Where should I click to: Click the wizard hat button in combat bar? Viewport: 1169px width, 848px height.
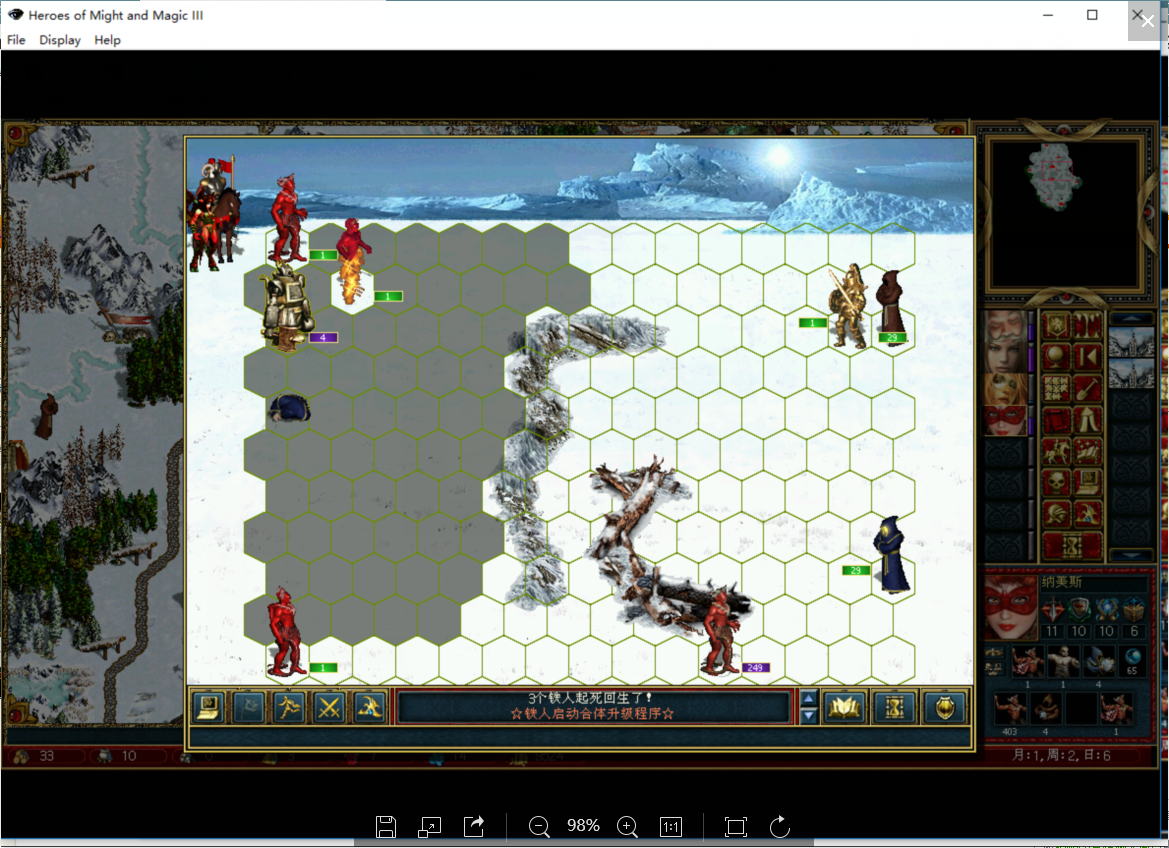coord(370,707)
